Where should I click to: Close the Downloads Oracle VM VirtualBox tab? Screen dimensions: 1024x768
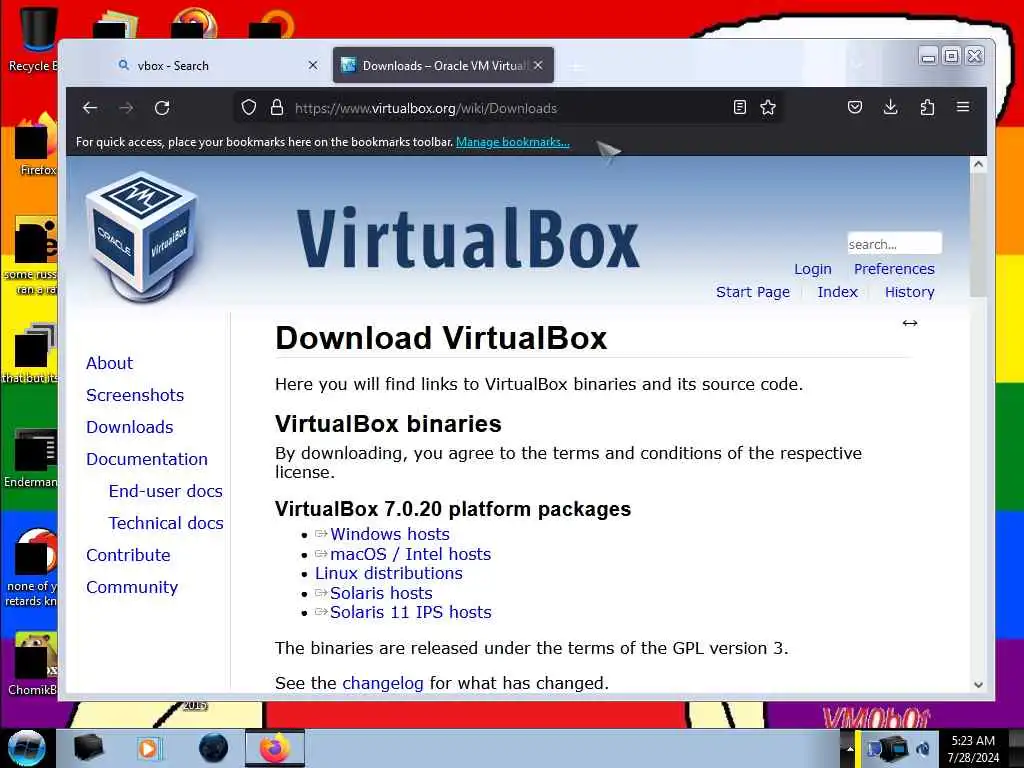click(x=538, y=65)
